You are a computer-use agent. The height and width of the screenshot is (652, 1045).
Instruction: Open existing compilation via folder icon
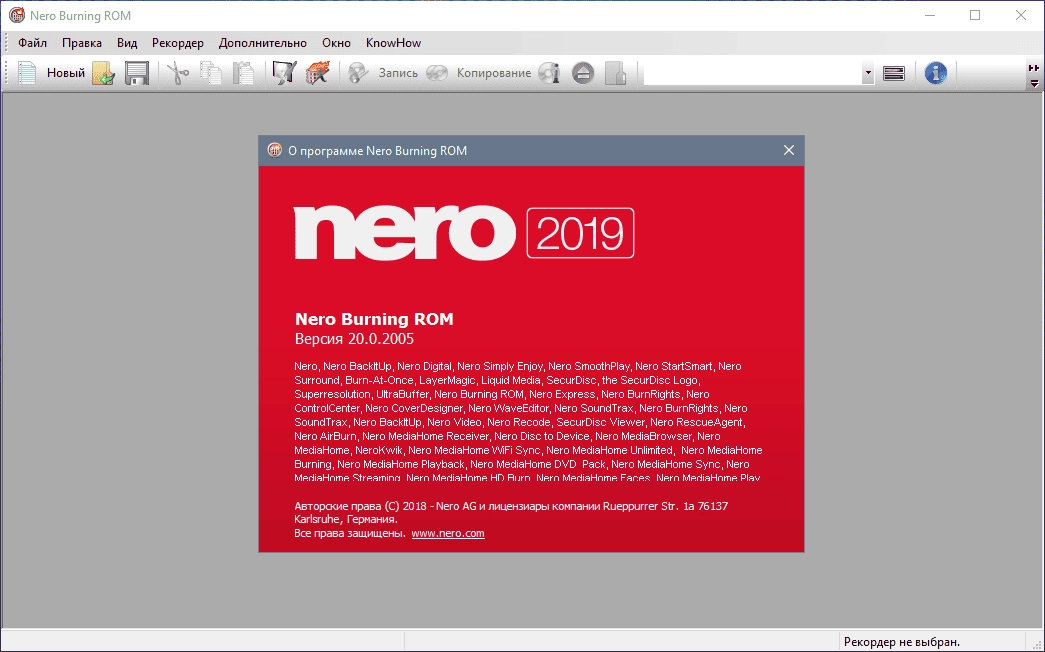point(103,73)
